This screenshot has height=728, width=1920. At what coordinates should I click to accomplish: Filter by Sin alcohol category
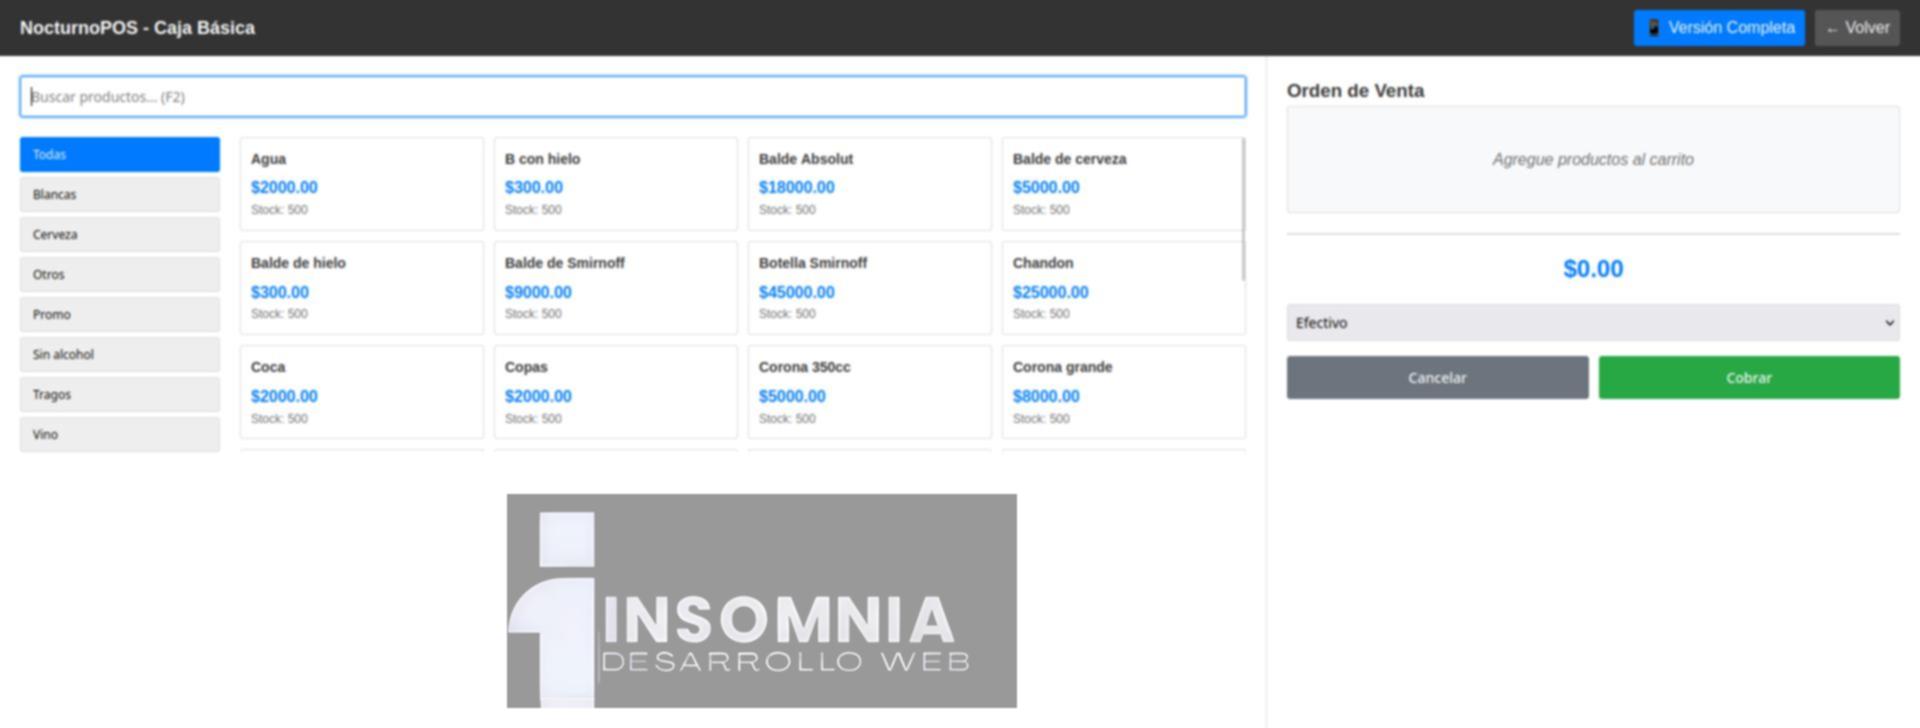coord(119,355)
